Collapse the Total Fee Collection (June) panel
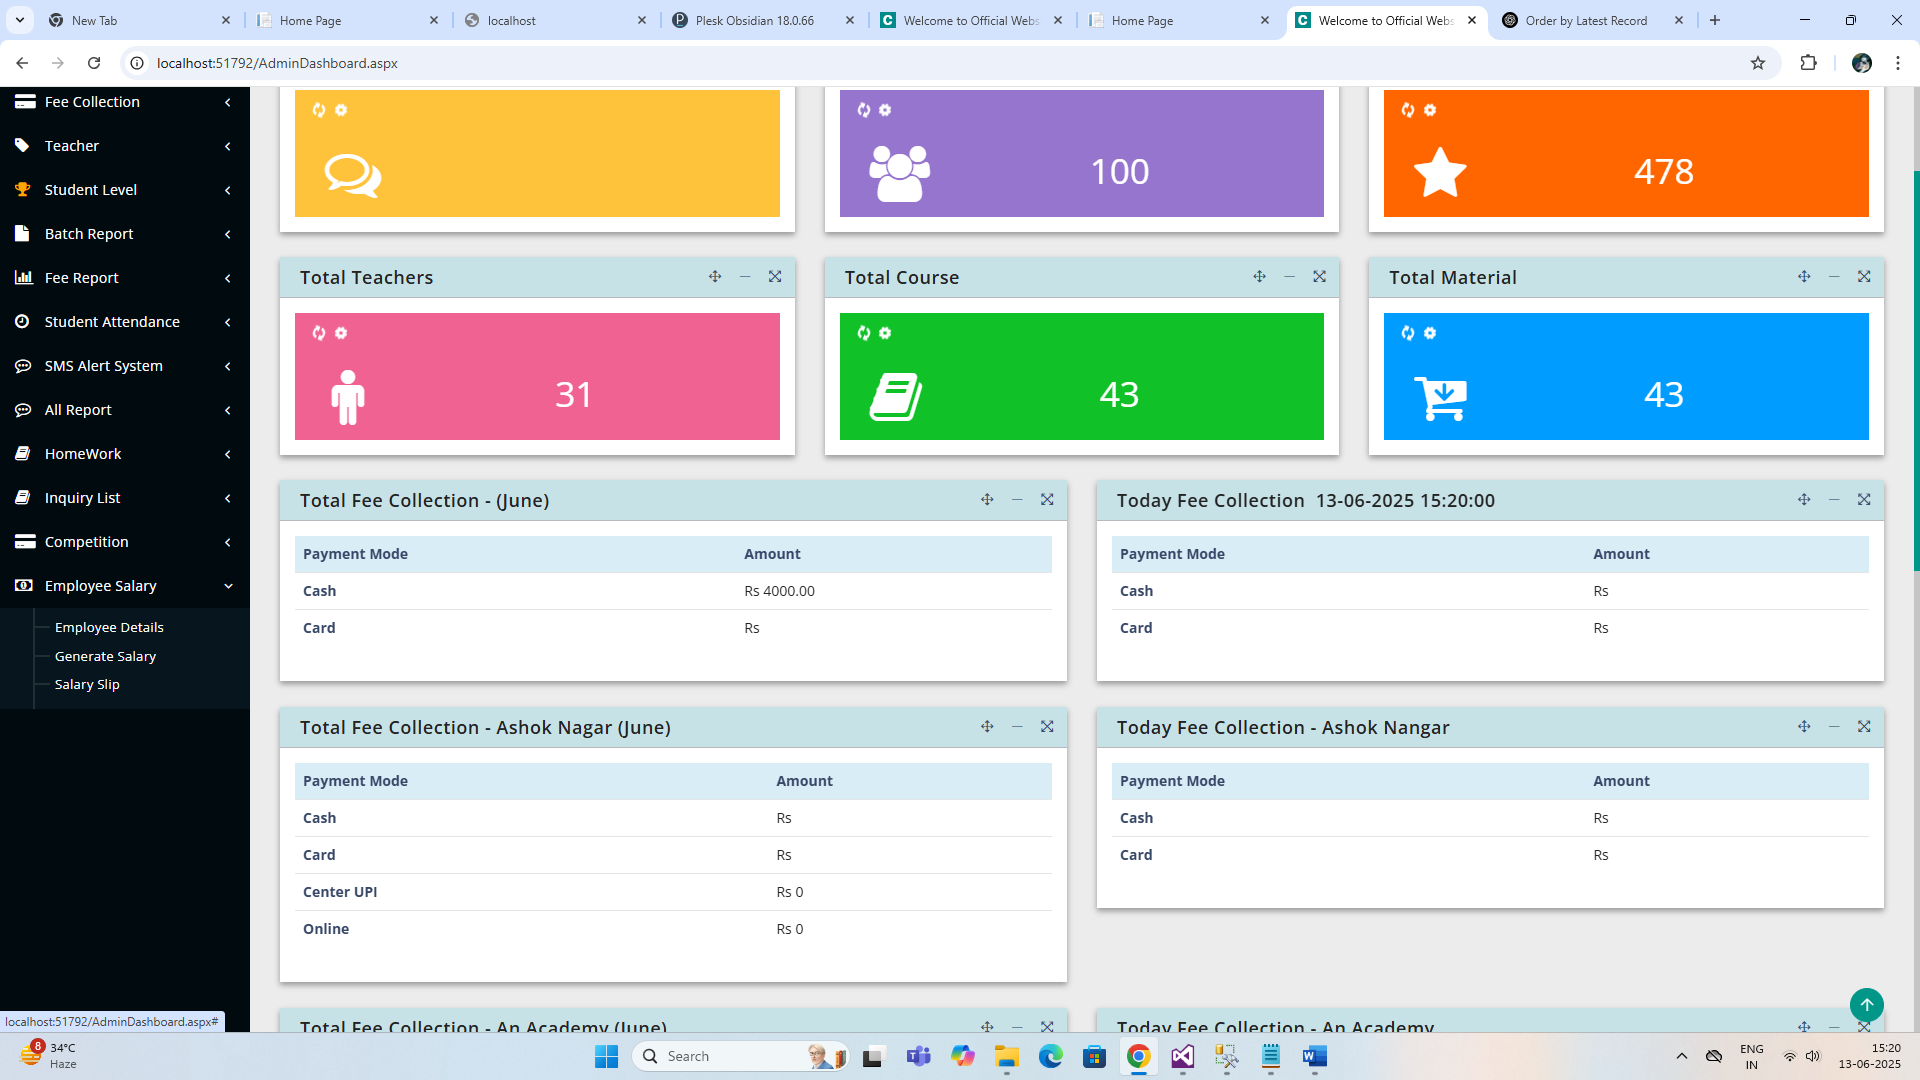Viewport: 1920px width, 1080px height. 1017,500
